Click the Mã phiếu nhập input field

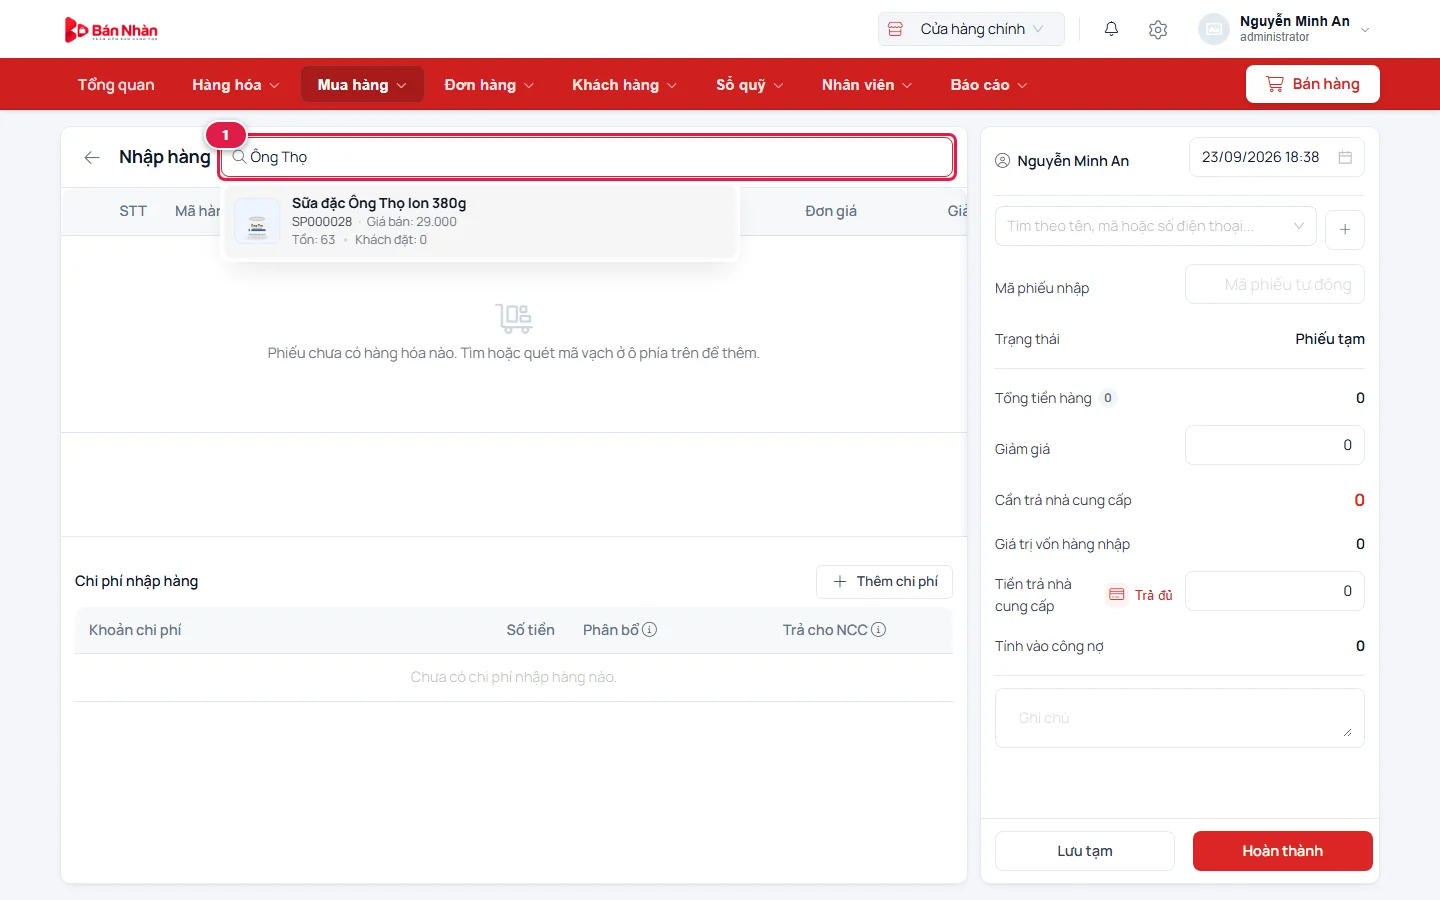tap(1275, 285)
